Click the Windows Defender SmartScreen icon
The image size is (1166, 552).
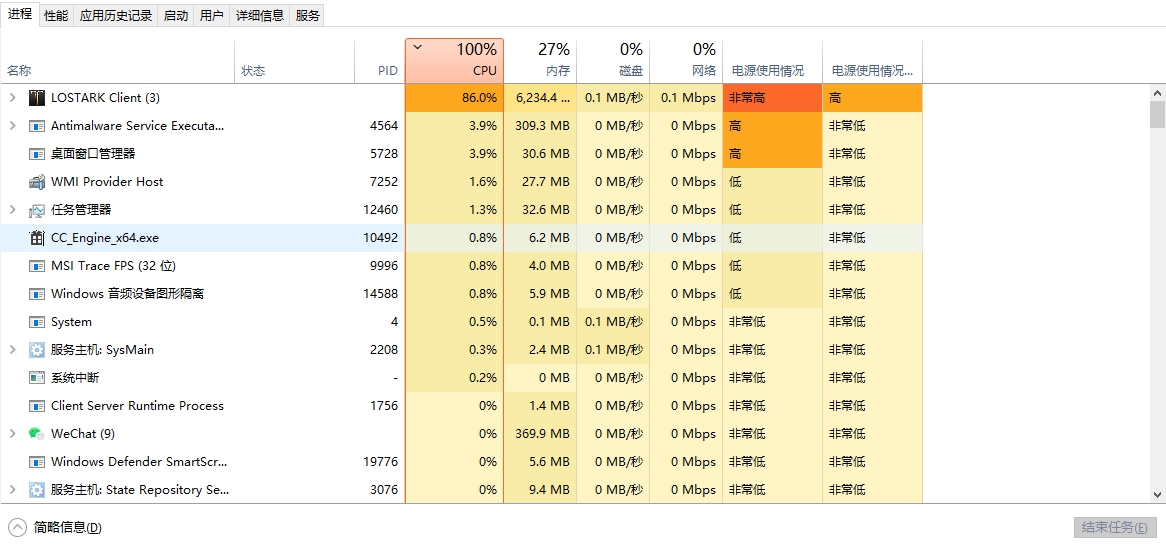click(37, 462)
